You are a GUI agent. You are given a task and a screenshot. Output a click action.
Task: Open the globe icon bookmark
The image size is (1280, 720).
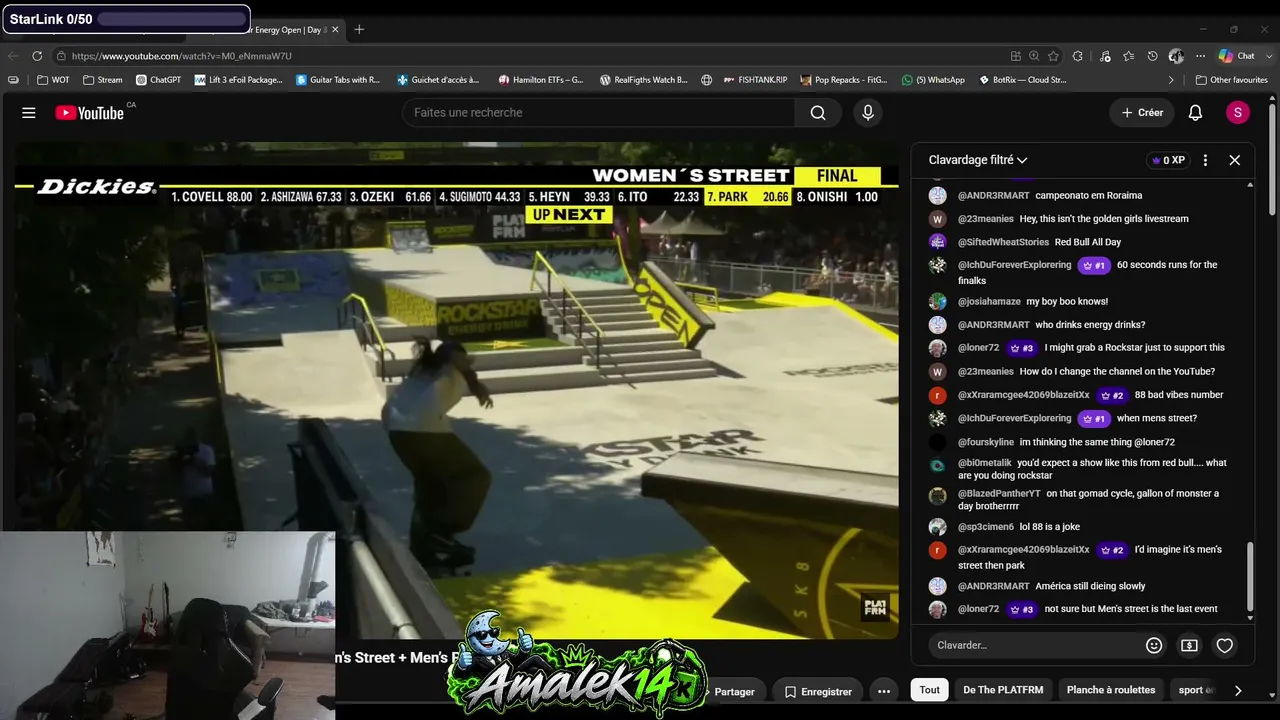pyautogui.click(x=706, y=80)
